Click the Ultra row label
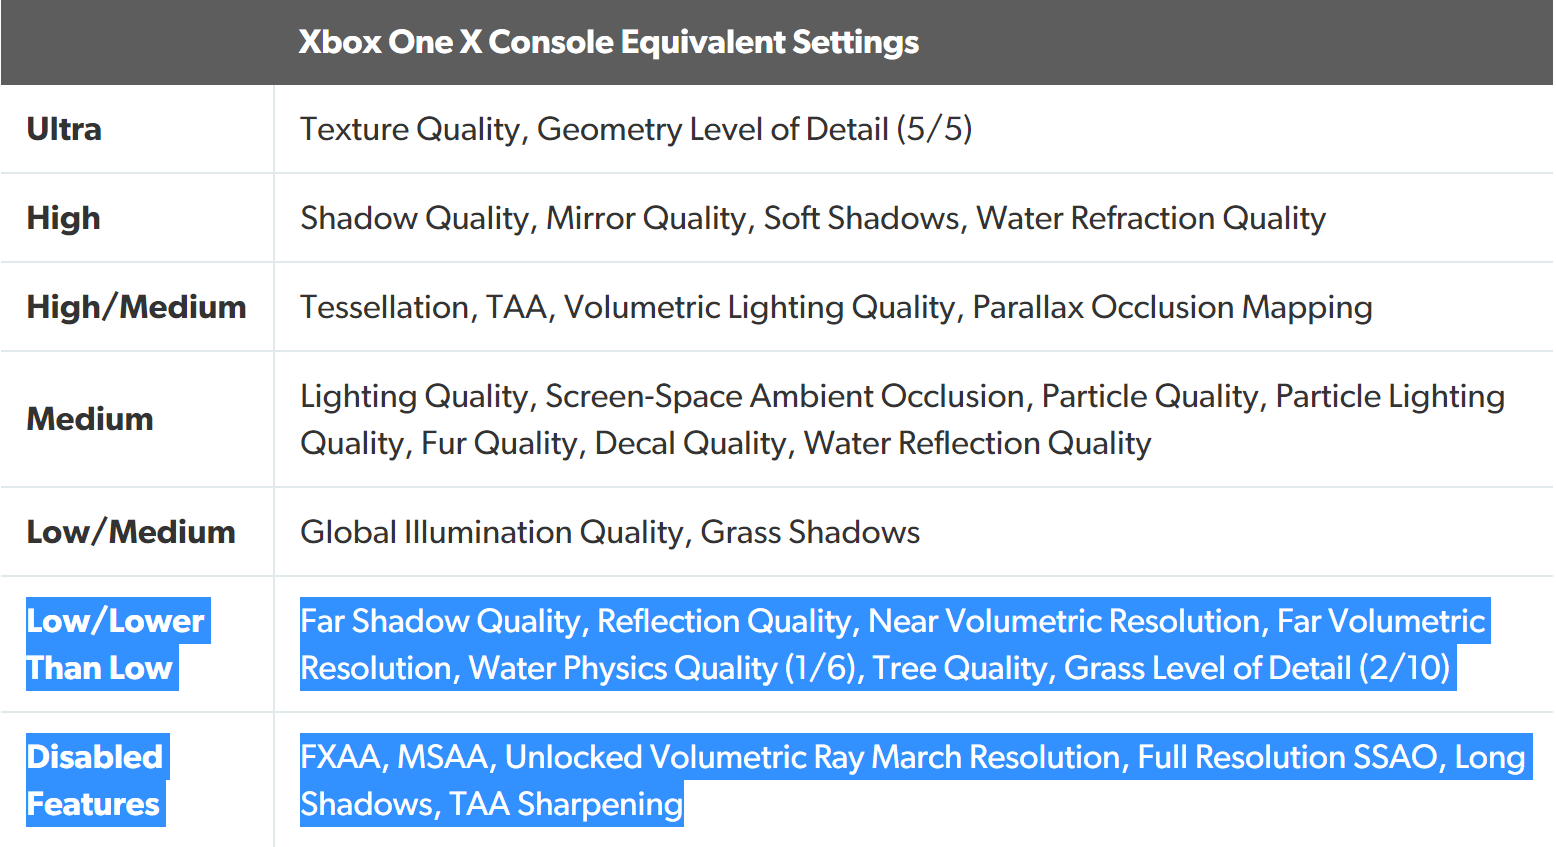The width and height of the screenshot is (1556, 847). pos(64,129)
